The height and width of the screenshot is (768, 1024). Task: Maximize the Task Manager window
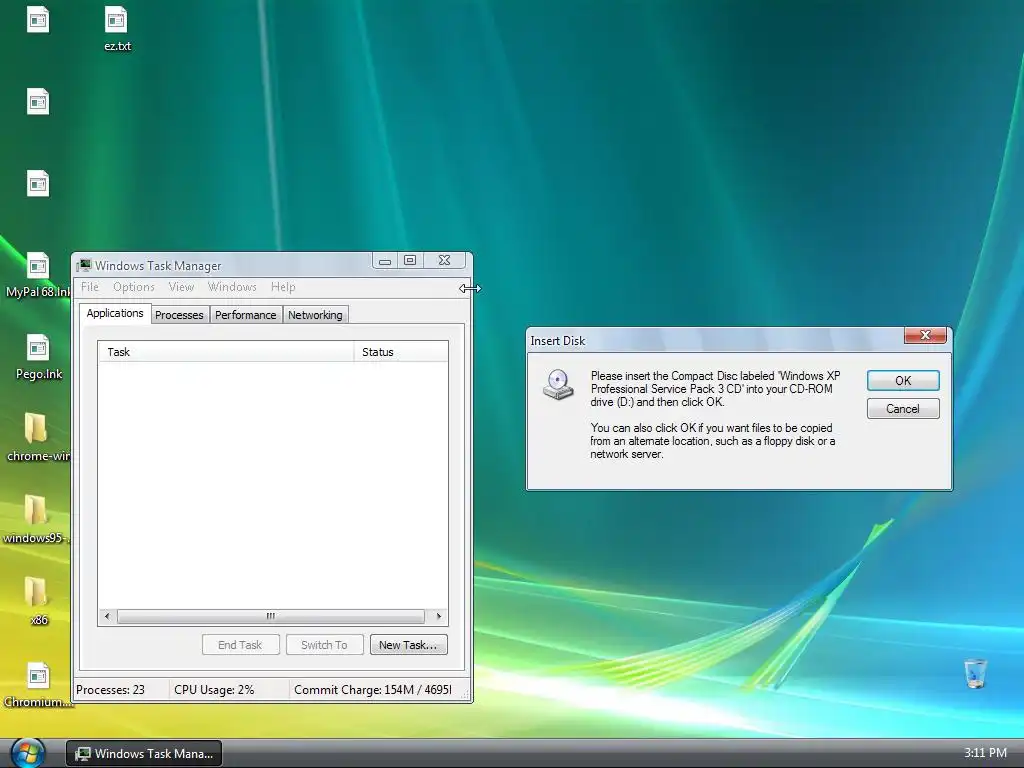tap(410, 261)
